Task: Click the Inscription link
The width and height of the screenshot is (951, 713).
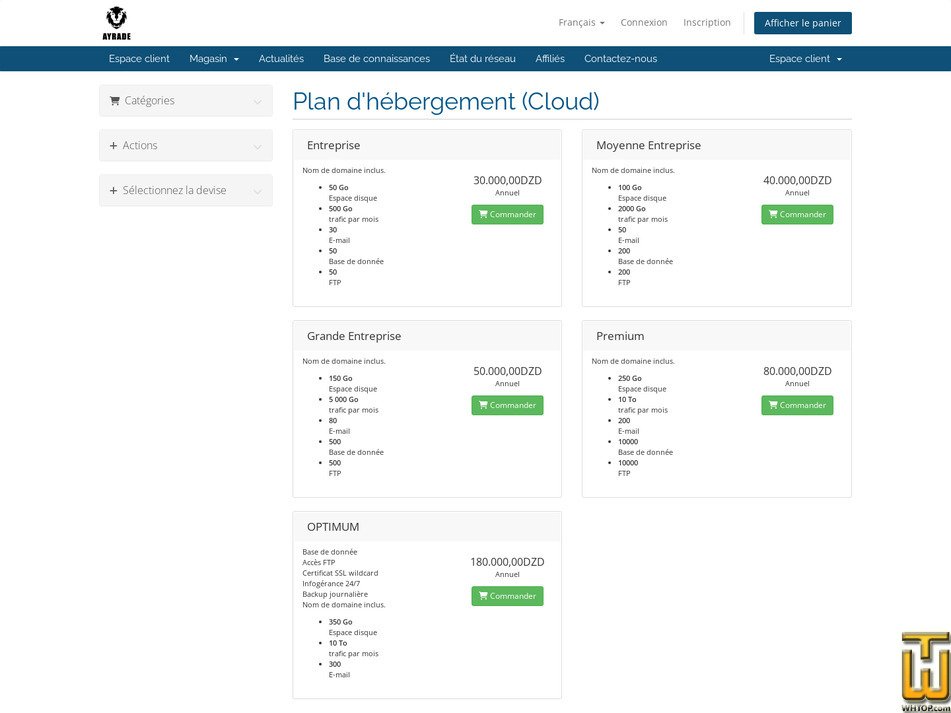Action: pyautogui.click(x=707, y=22)
